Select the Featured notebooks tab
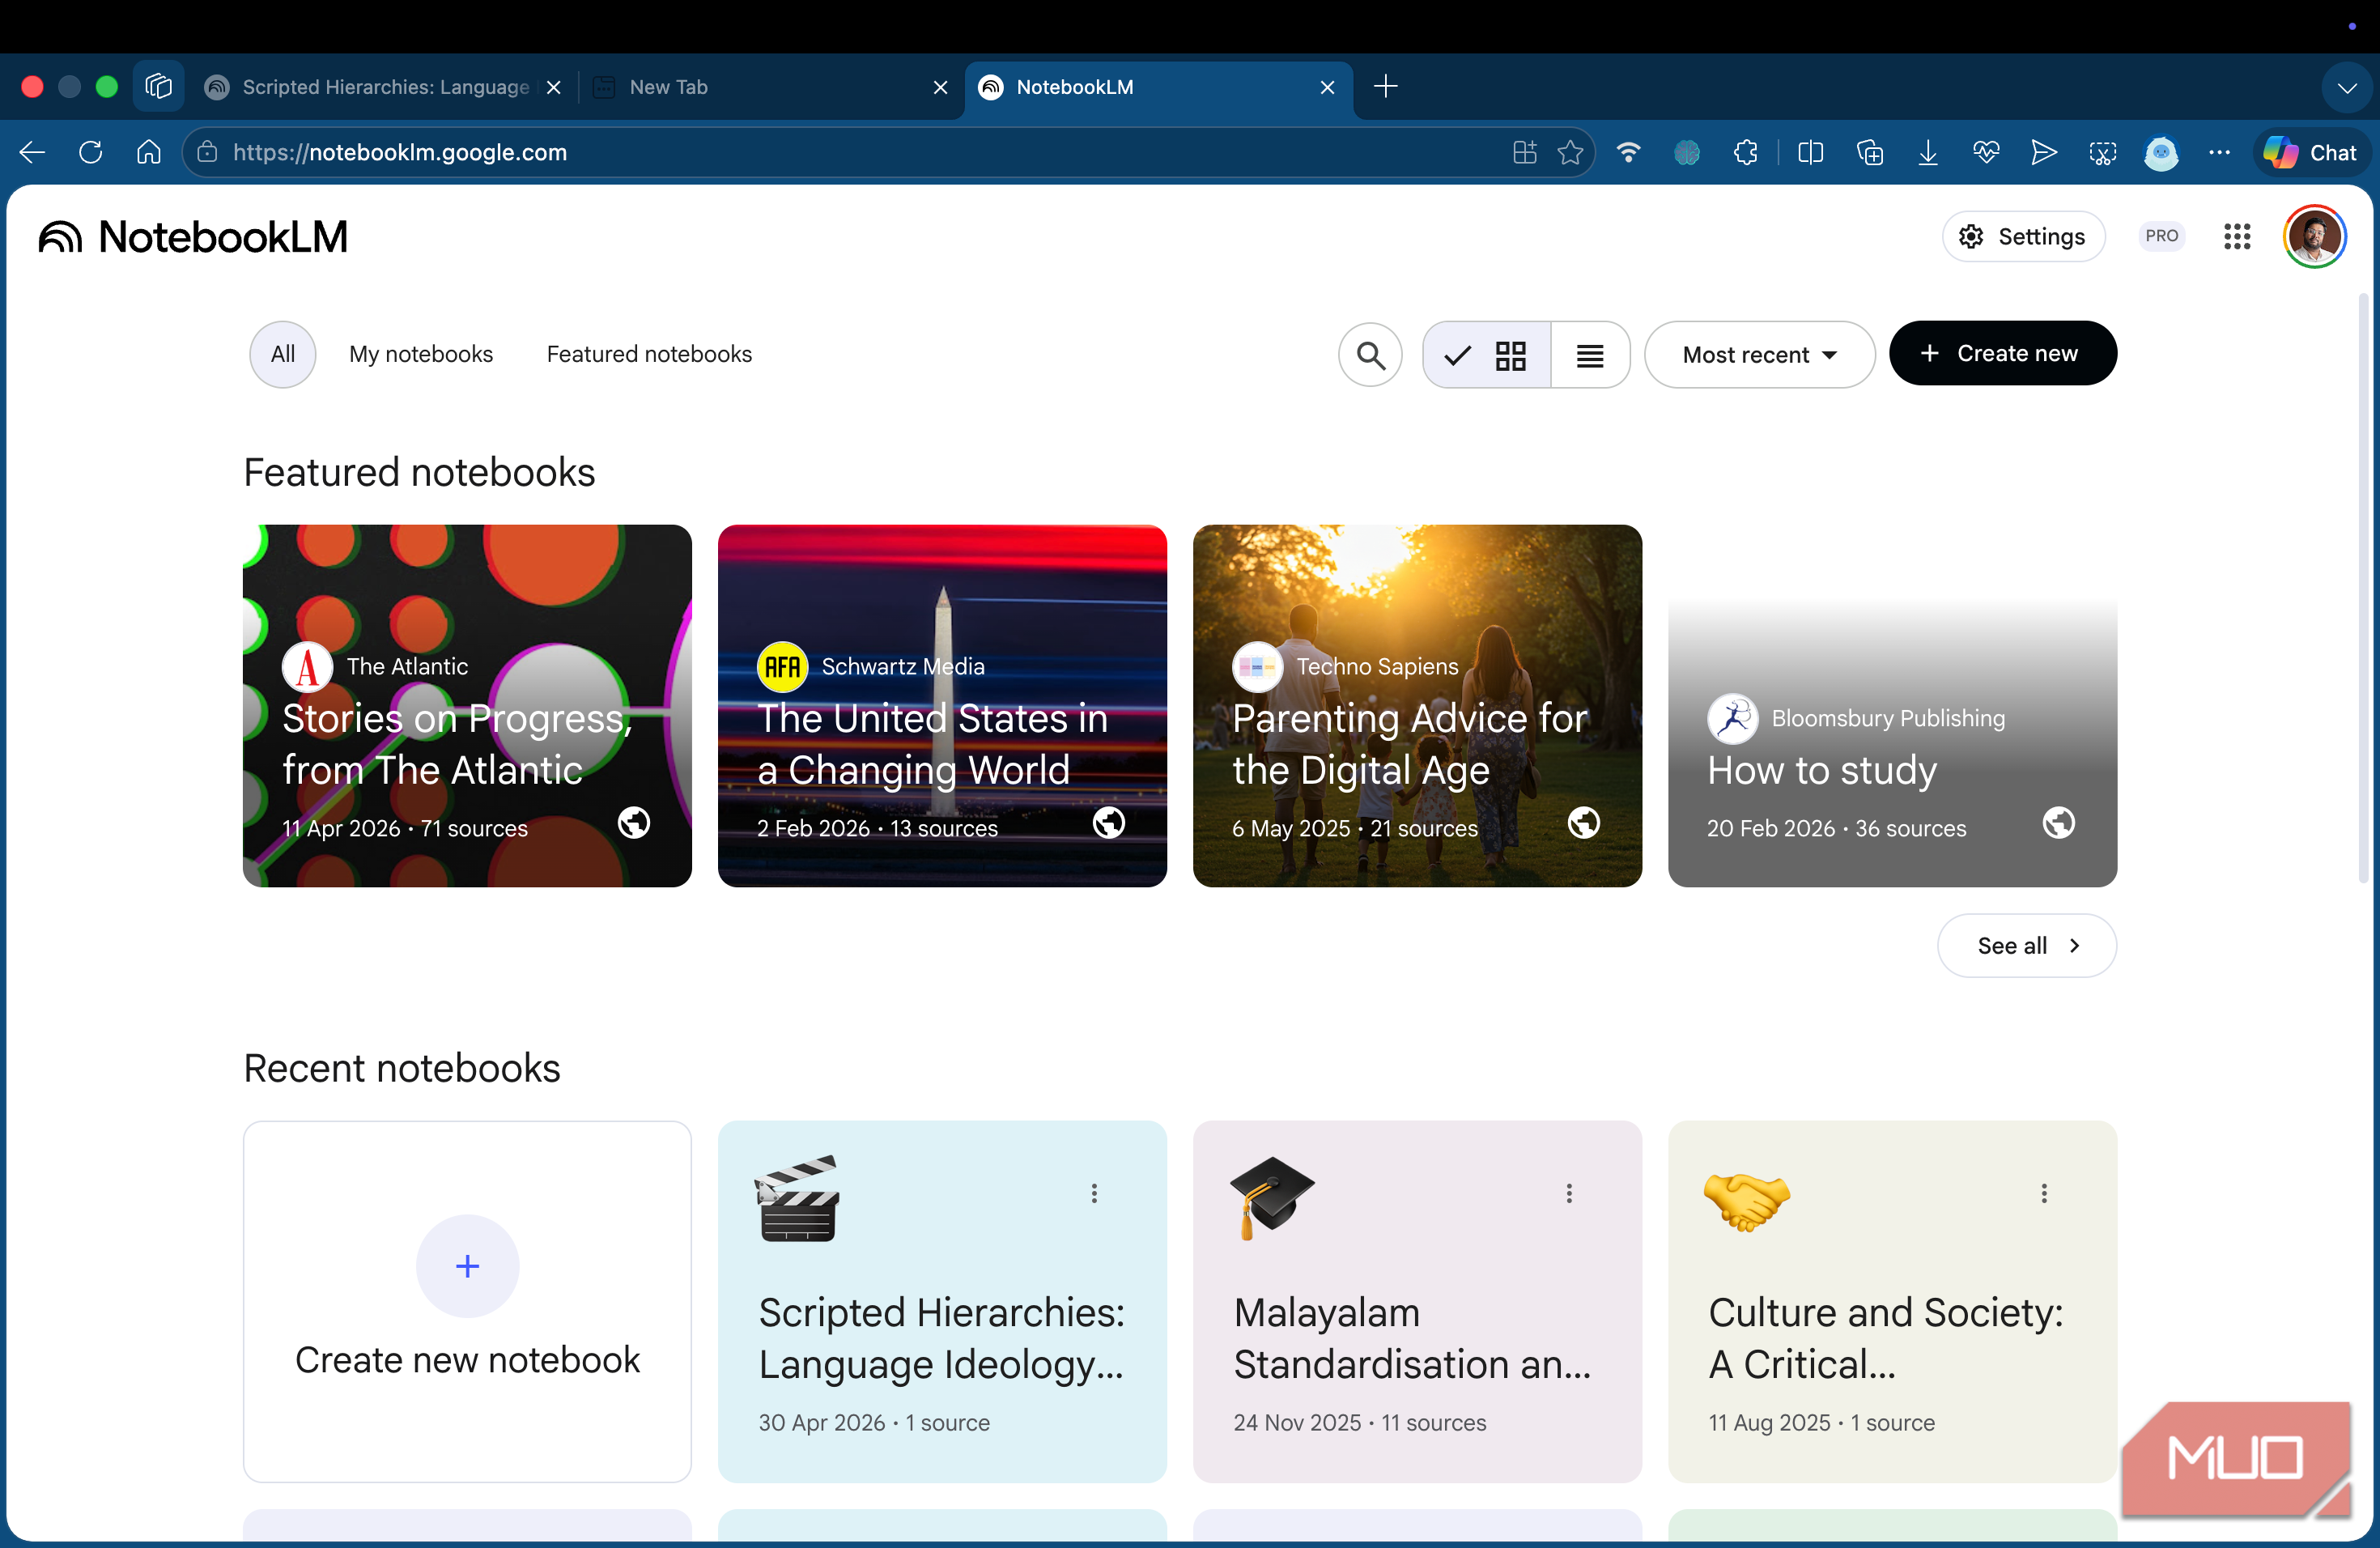2380x1548 pixels. (649, 354)
